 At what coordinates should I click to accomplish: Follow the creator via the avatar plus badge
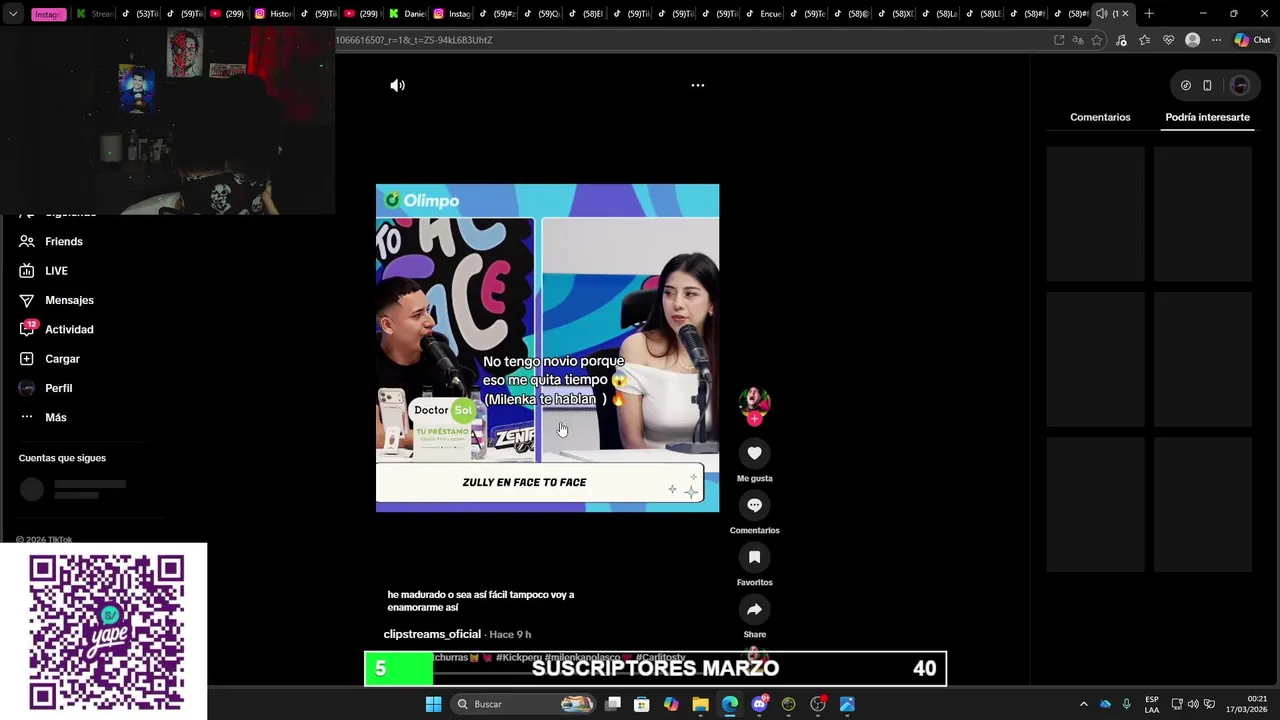coord(754,419)
